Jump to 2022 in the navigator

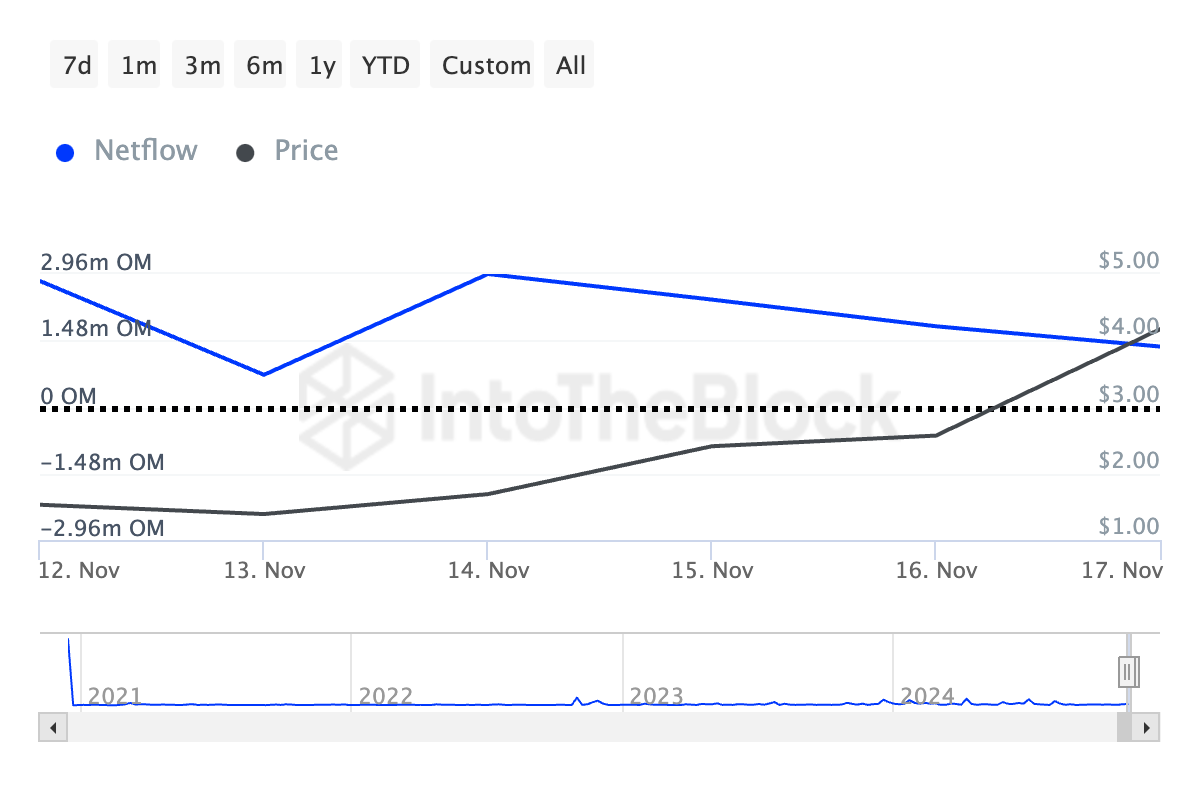click(385, 696)
